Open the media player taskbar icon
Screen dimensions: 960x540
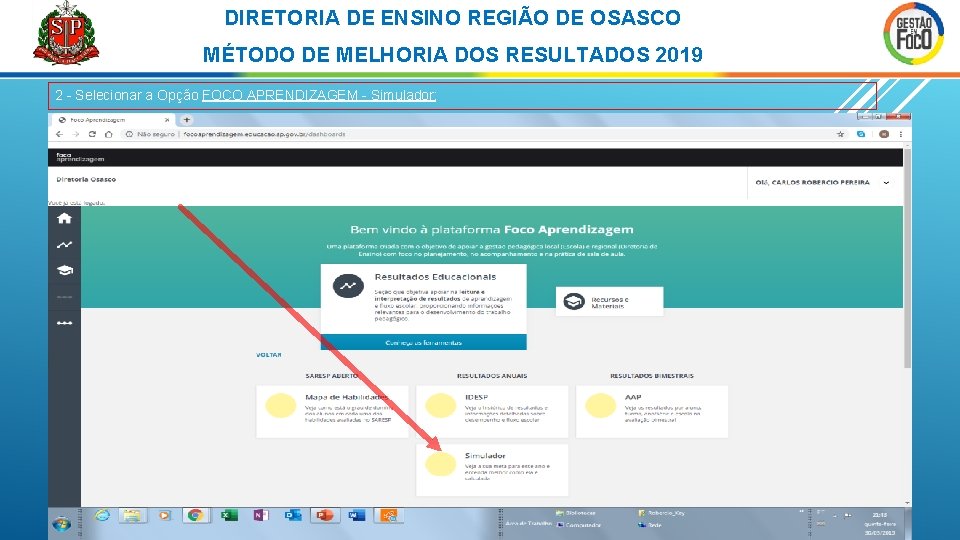[164, 516]
